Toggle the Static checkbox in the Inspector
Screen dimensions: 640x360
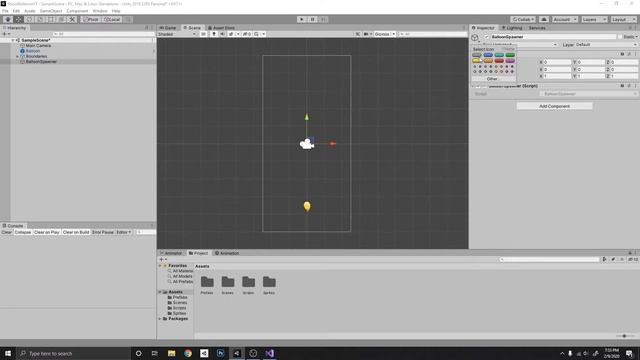tap(620, 37)
